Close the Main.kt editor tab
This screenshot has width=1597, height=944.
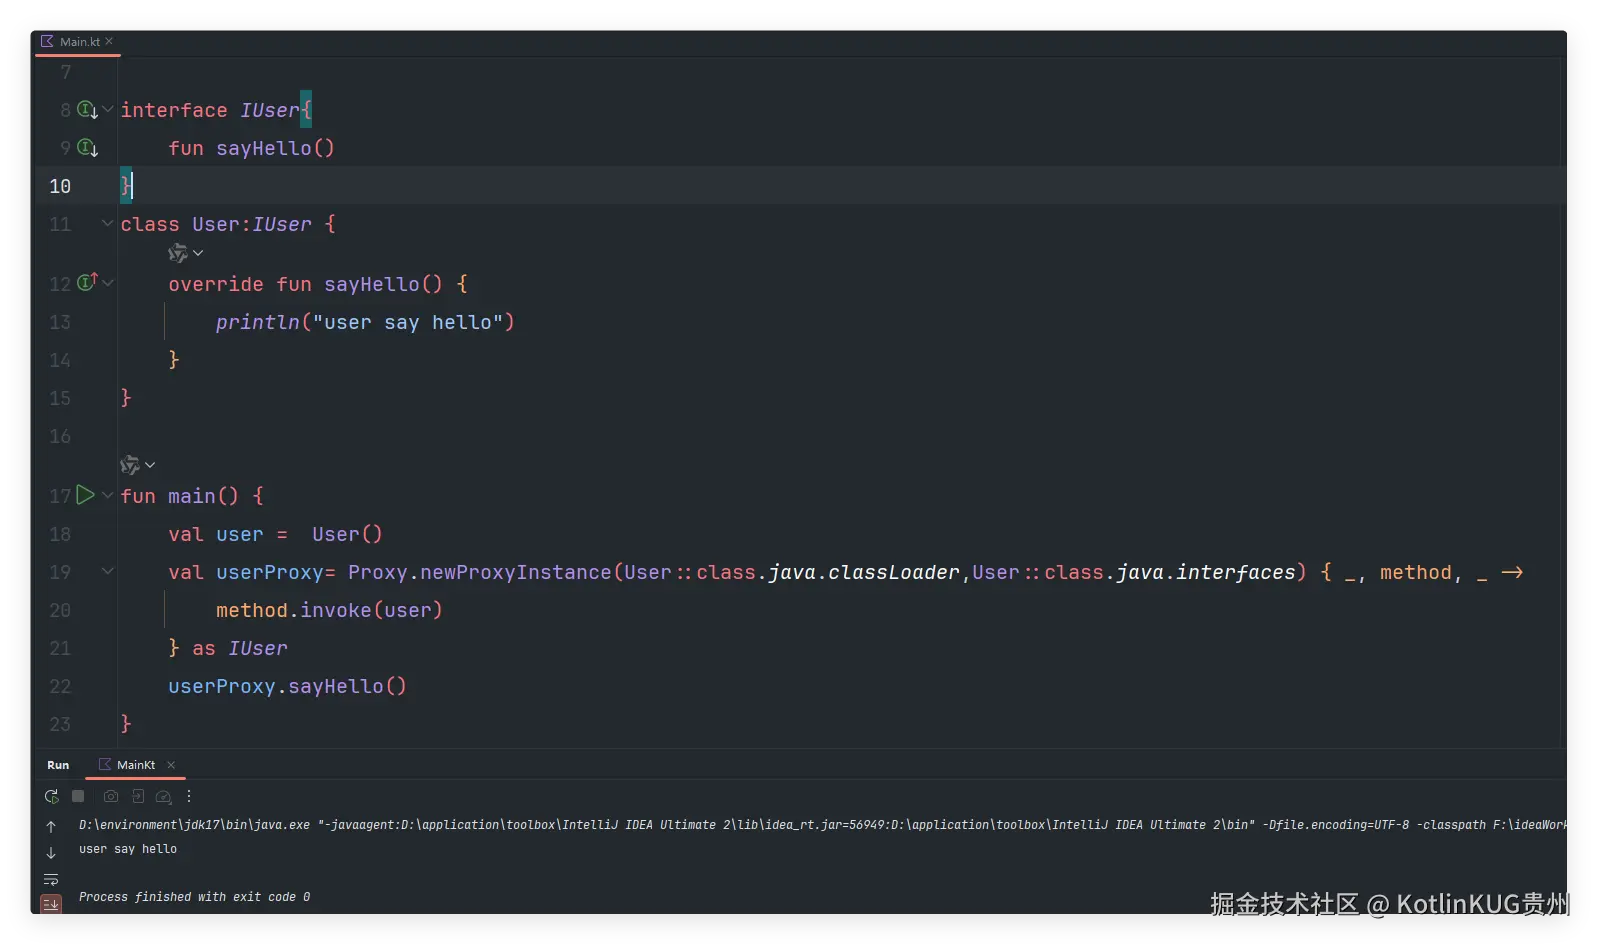tap(109, 41)
